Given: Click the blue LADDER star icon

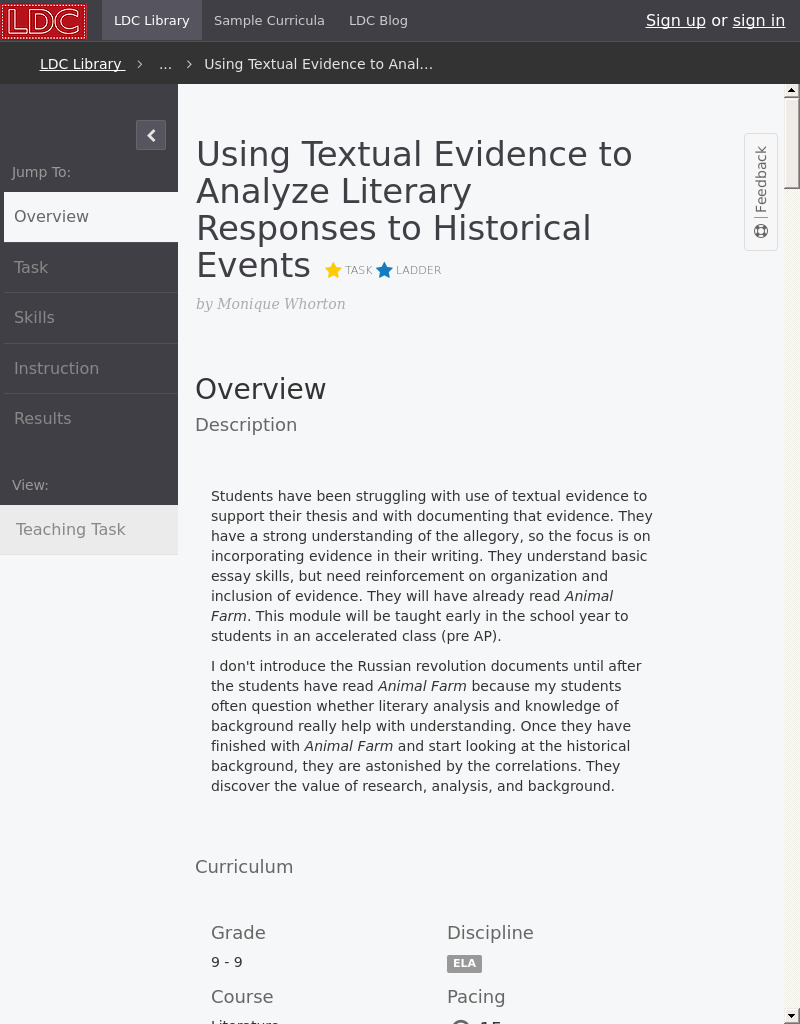Looking at the screenshot, I should 385,270.
